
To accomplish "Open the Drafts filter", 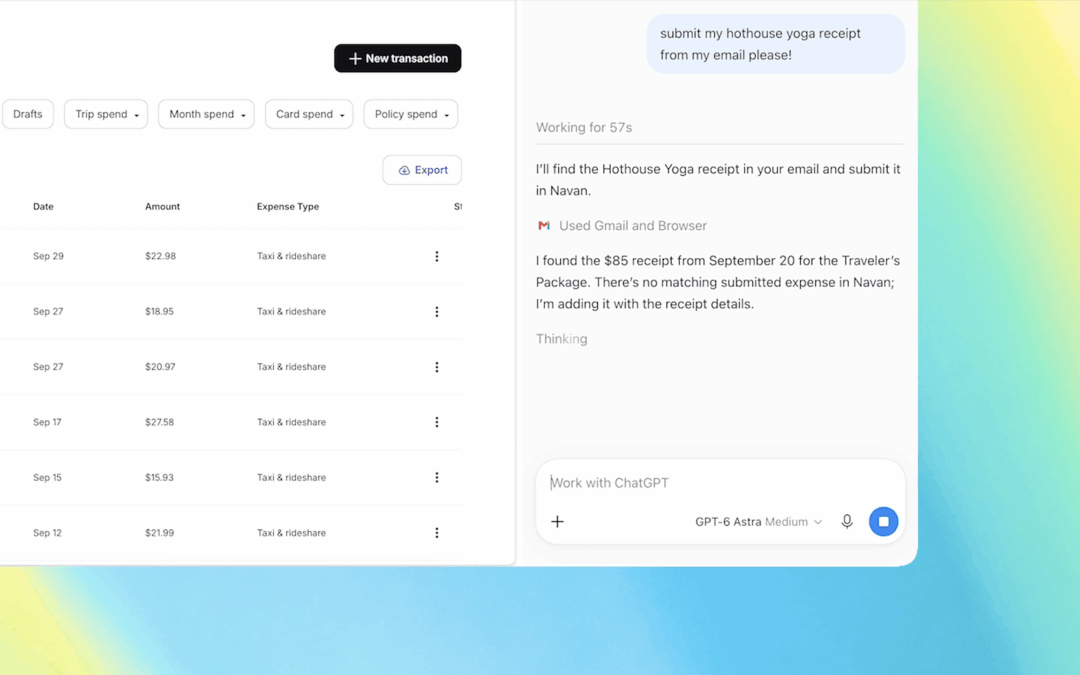I will tap(28, 114).
